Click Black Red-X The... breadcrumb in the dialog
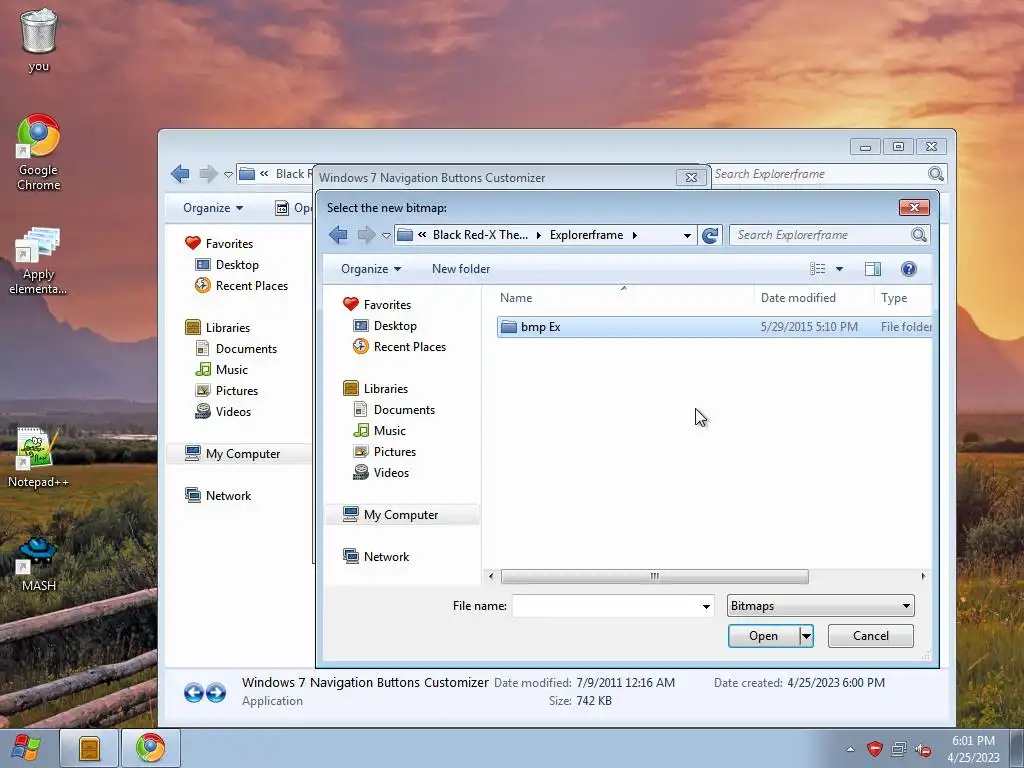 (480, 234)
